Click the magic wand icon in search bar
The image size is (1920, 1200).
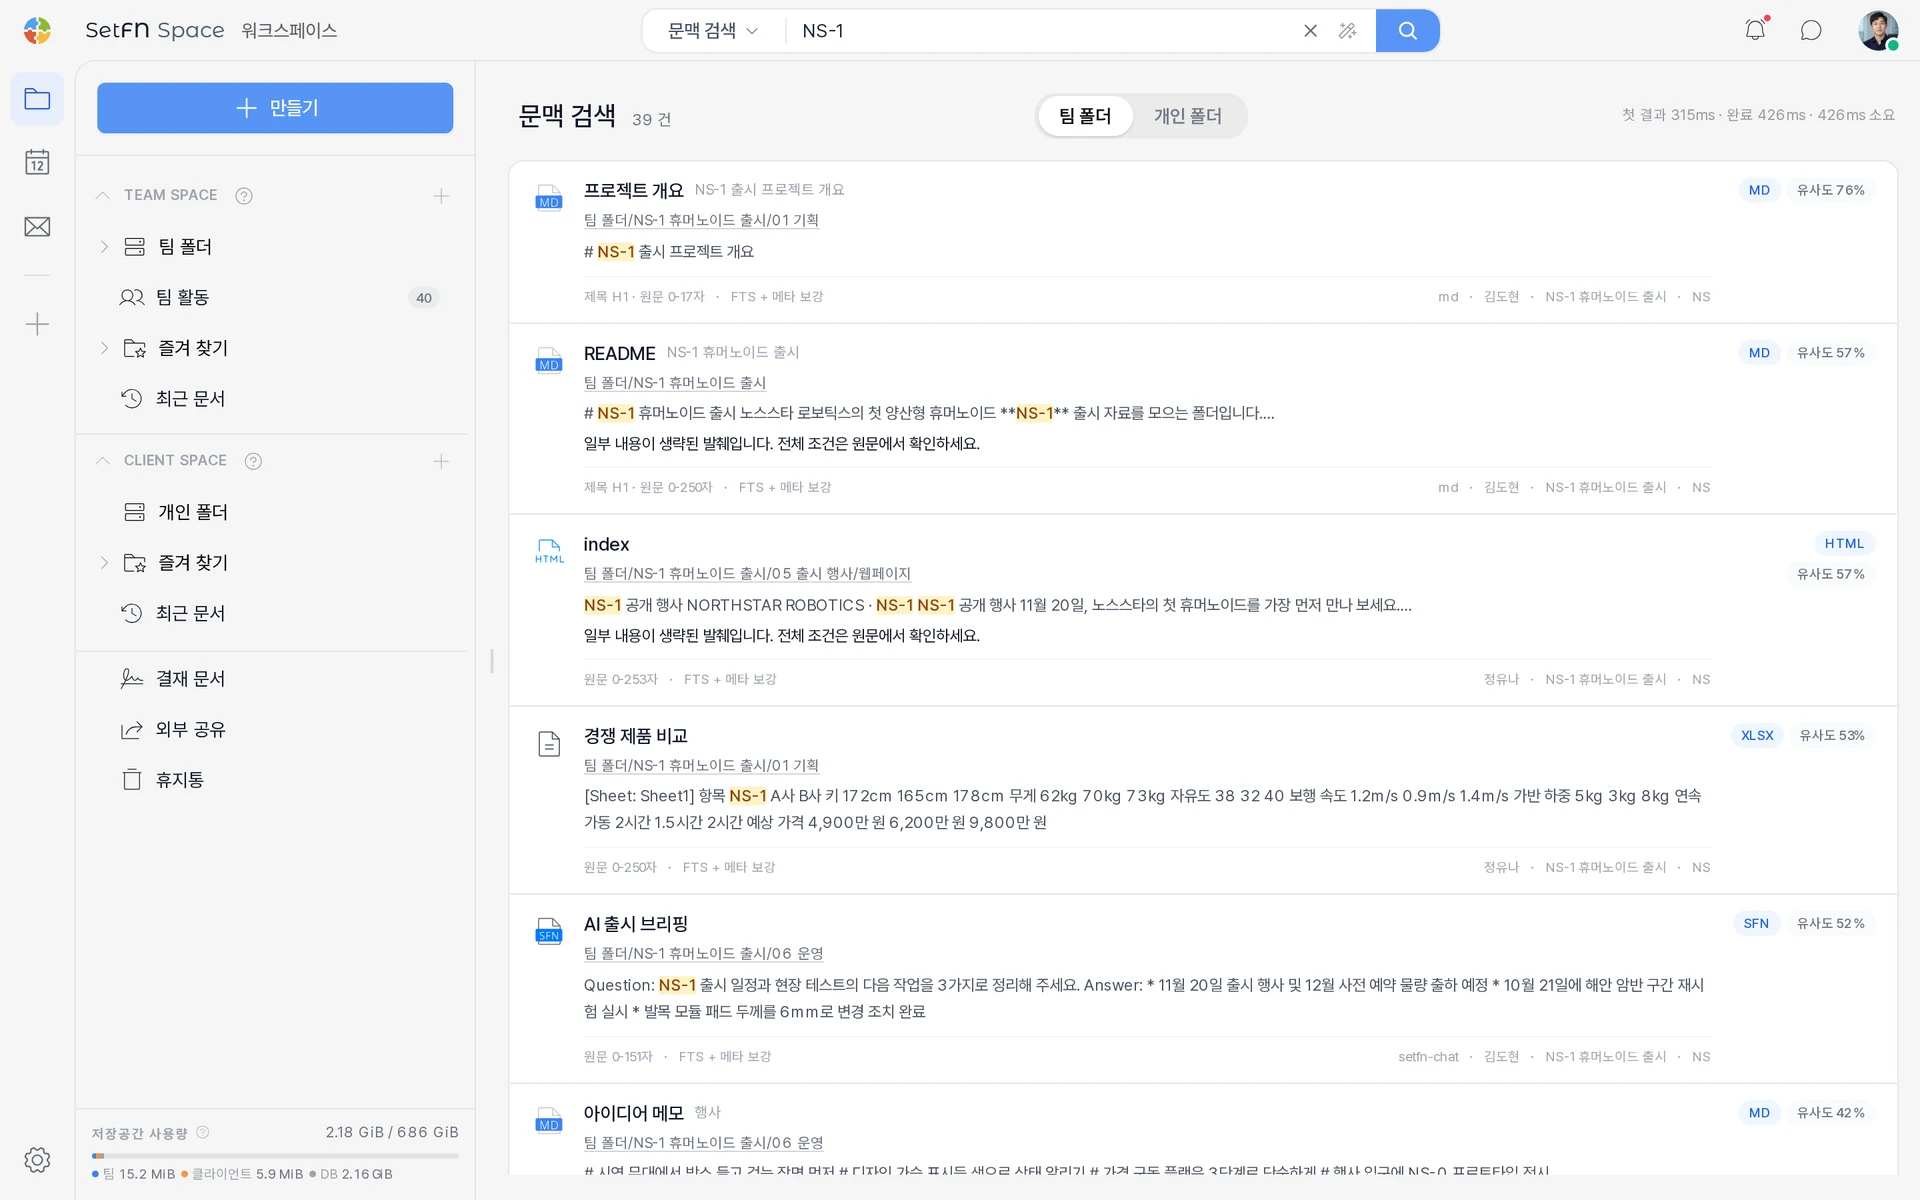1347,31
